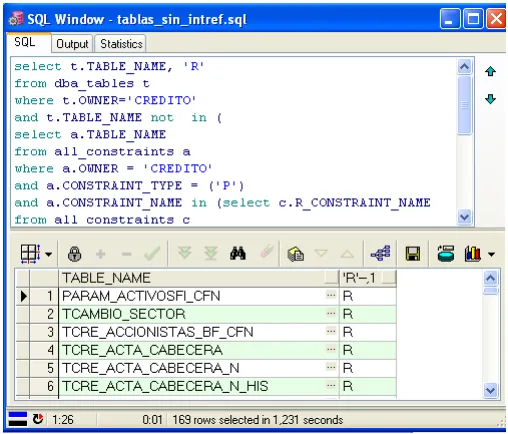
Task: Maximize the SQL Window
Action: click(x=473, y=19)
